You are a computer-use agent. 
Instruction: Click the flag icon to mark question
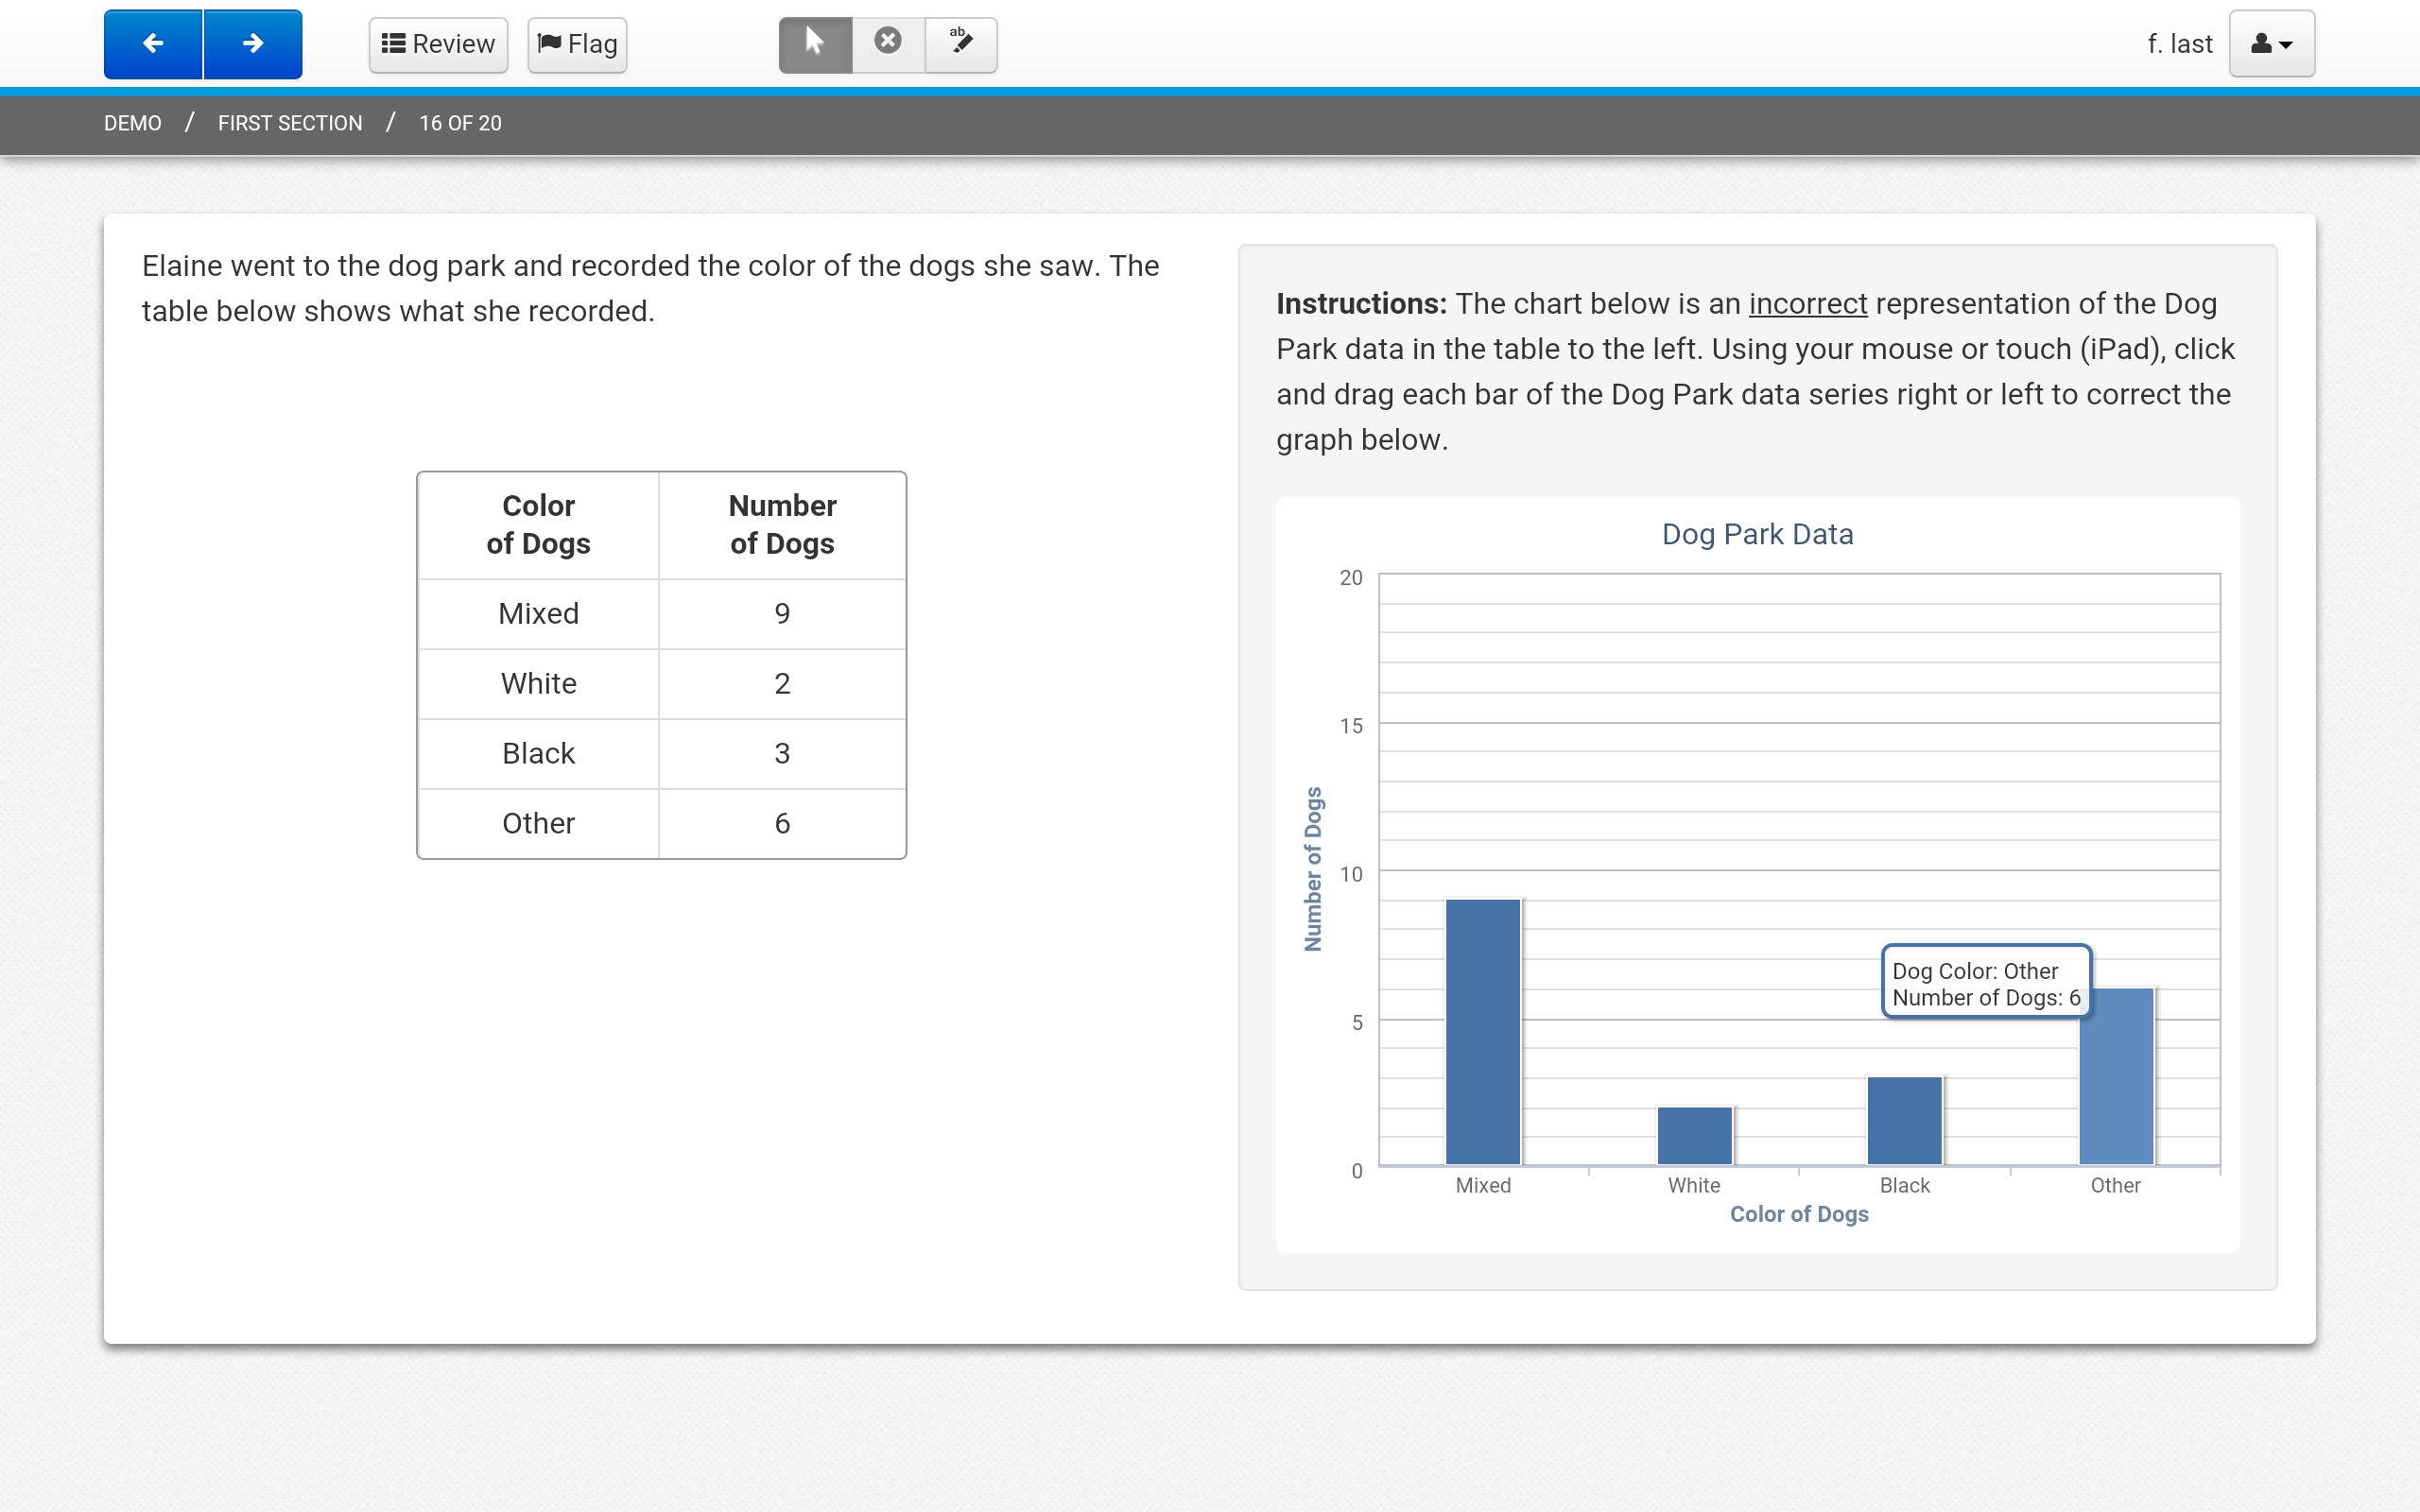[x=549, y=43]
